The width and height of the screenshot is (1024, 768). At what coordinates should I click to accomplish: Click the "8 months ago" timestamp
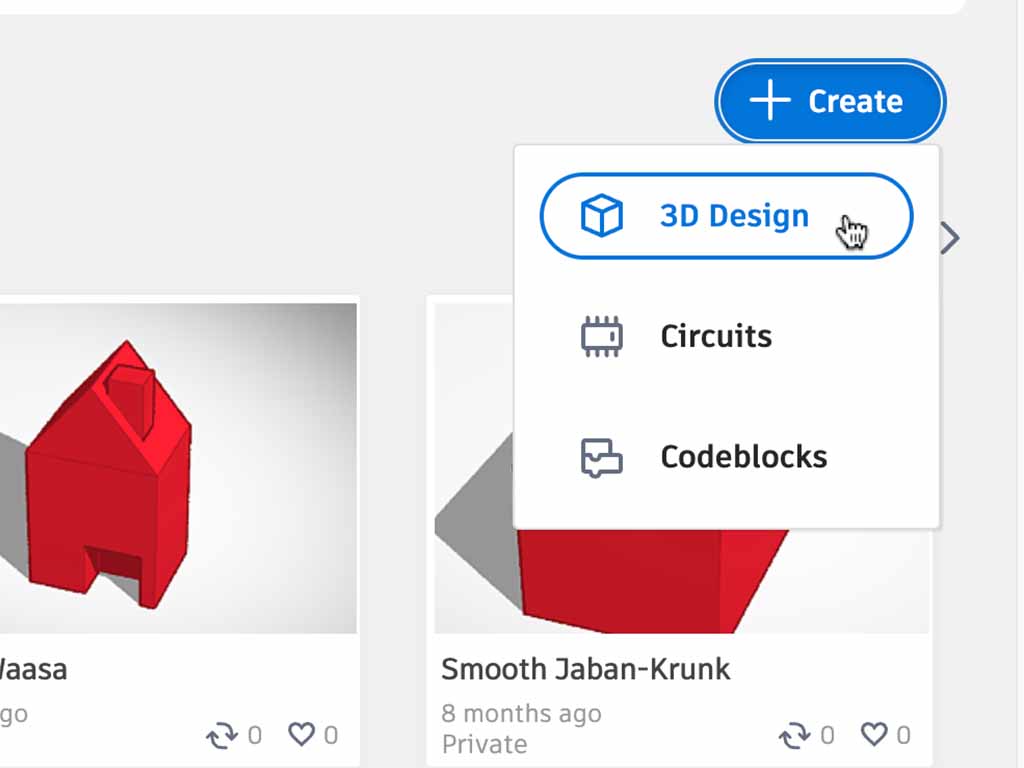click(x=521, y=713)
